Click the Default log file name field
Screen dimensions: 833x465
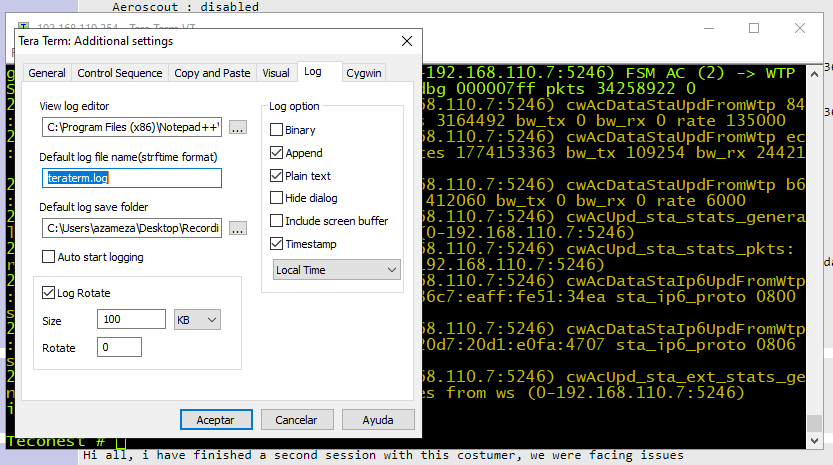[132, 178]
